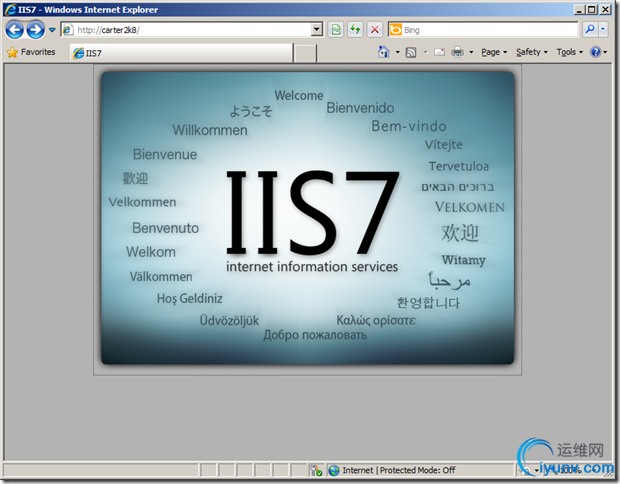Open a new blank tab
This screenshot has height=484, width=620.
[x=306, y=53]
